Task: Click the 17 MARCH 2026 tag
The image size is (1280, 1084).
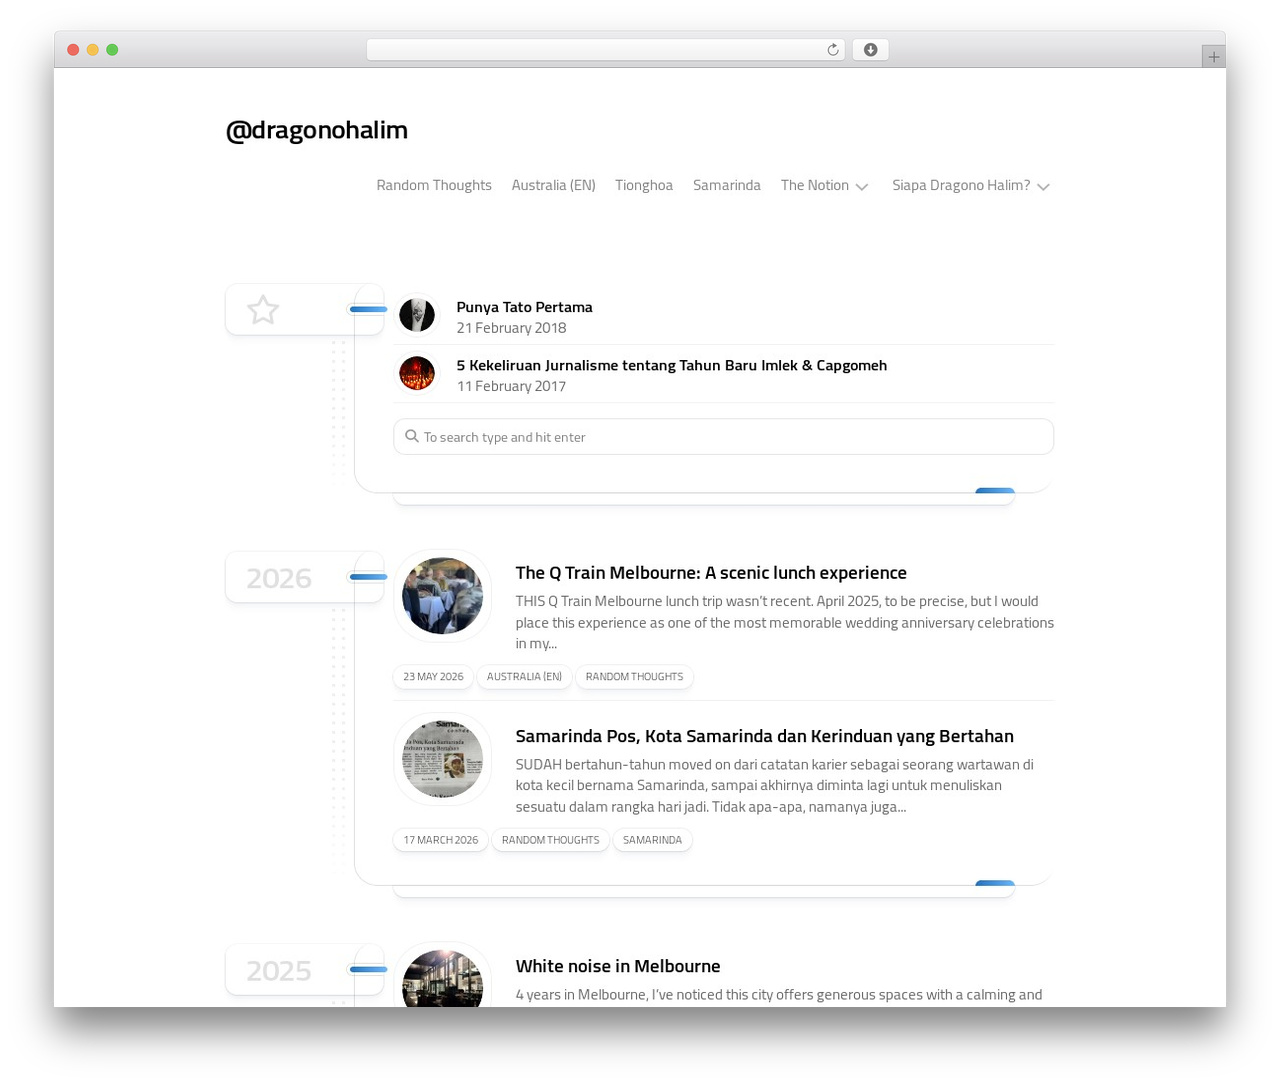Action: pyautogui.click(x=441, y=840)
